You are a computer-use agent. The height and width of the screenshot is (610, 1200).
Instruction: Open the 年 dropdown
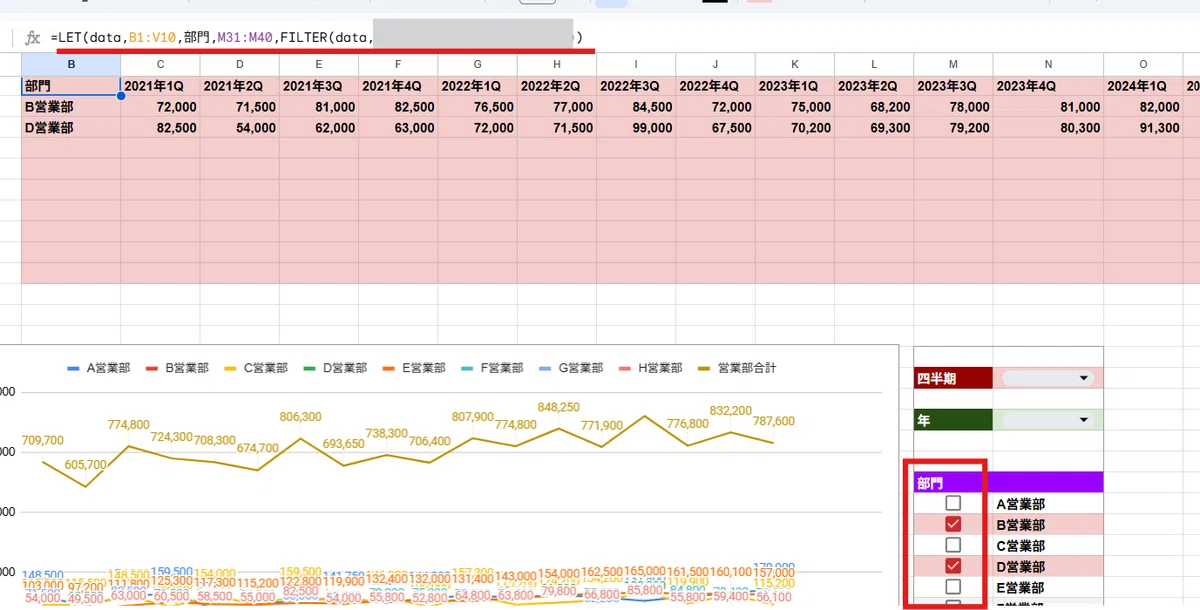[x=1047, y=420]
